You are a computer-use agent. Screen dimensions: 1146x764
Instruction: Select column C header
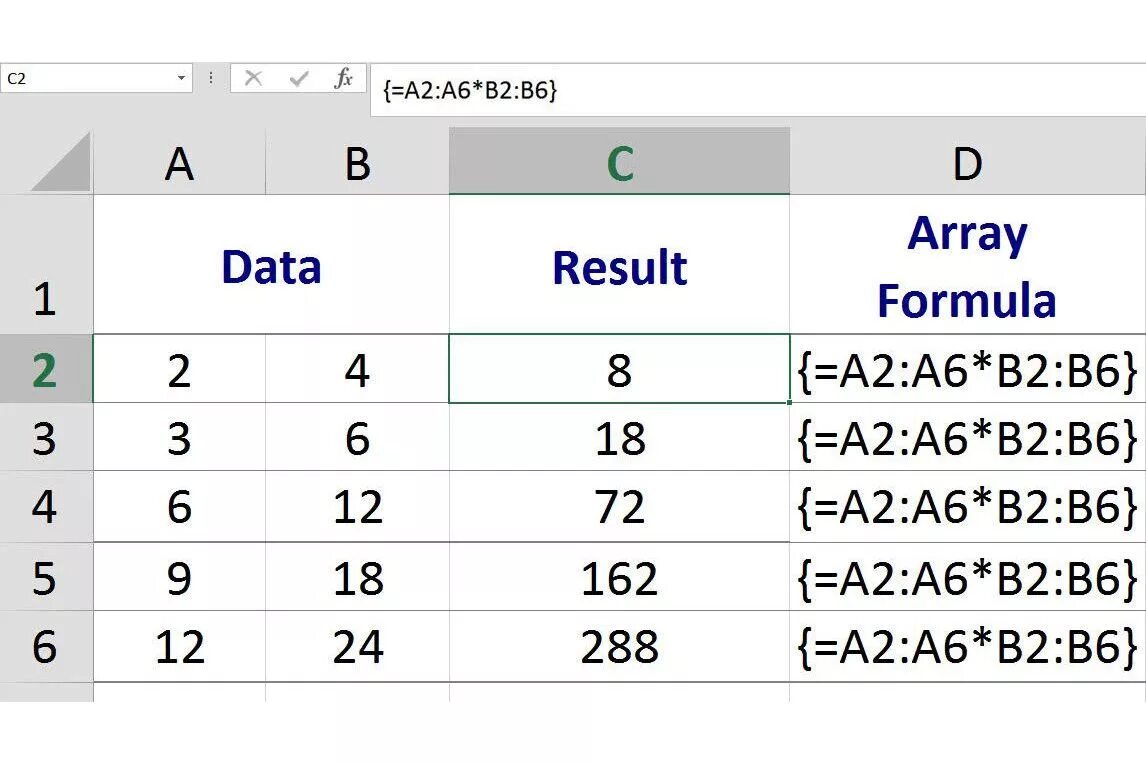point(619,164)
